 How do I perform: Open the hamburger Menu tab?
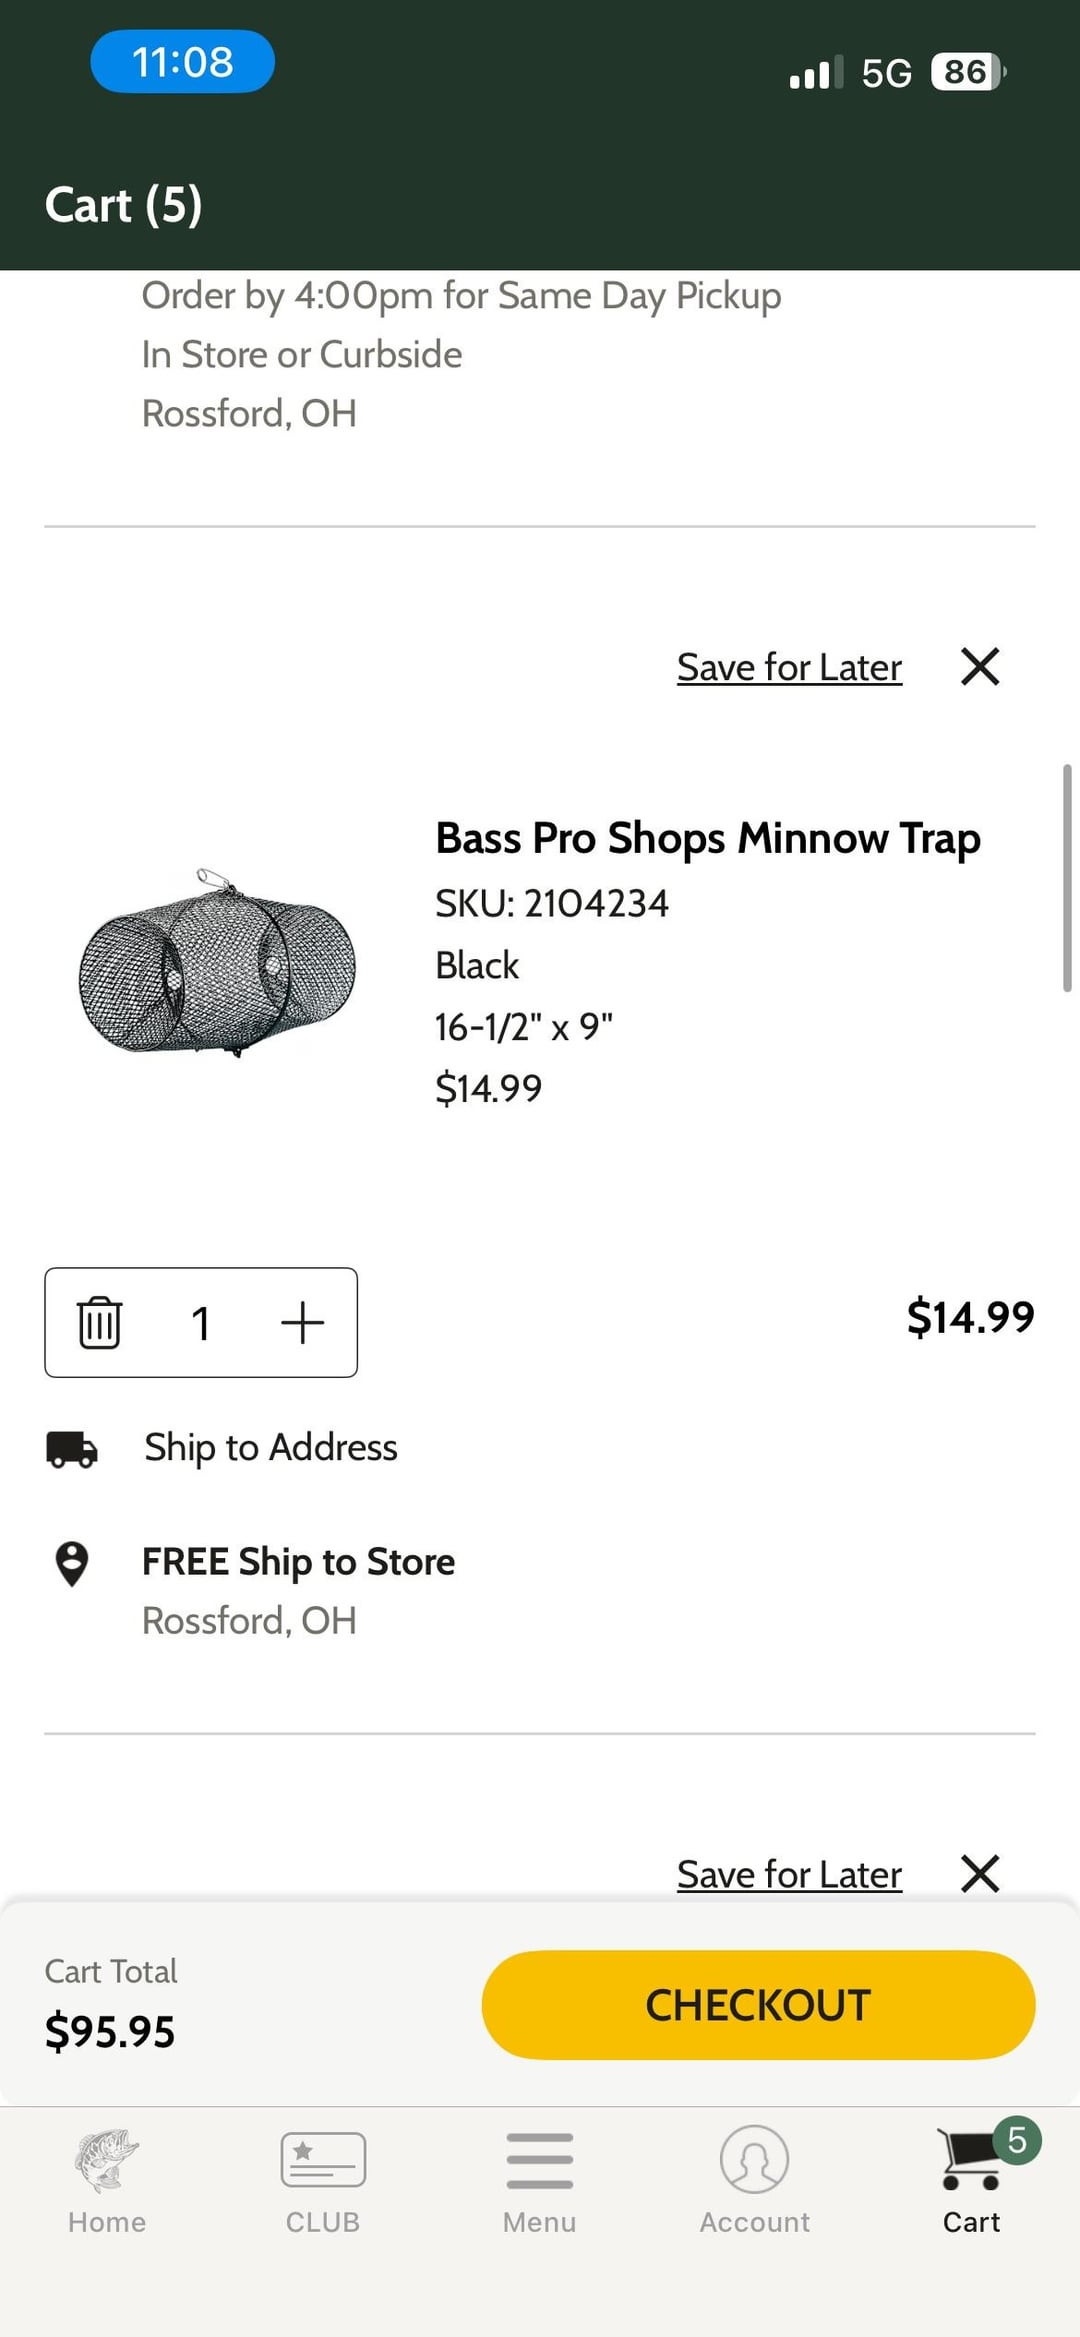(x=540, y=2182)
